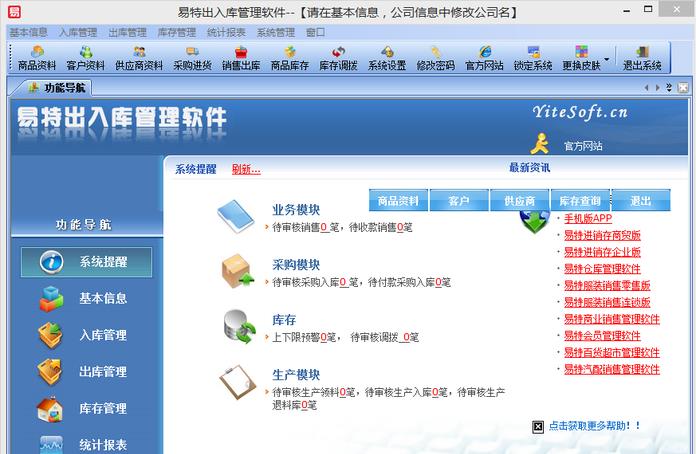Open the 易特会员管理软件 link
Image resolution: width=696 pixels, height=454 pixels.
(602, 336)
